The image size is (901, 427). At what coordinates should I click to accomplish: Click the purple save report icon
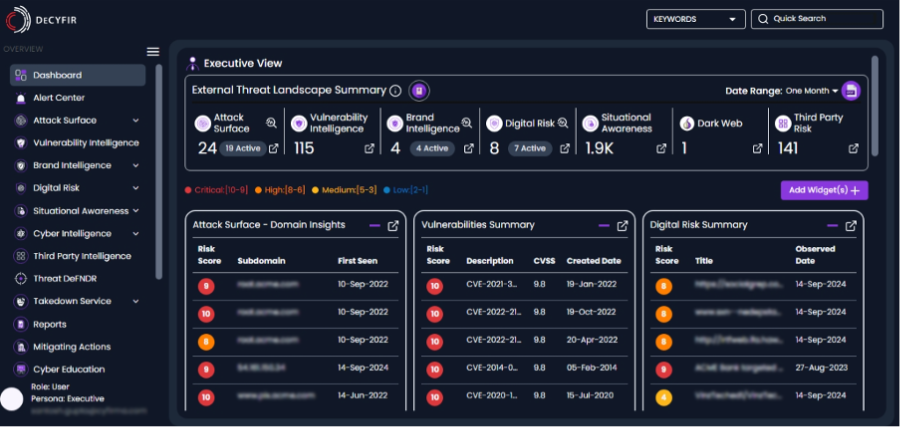coord(851,91)
